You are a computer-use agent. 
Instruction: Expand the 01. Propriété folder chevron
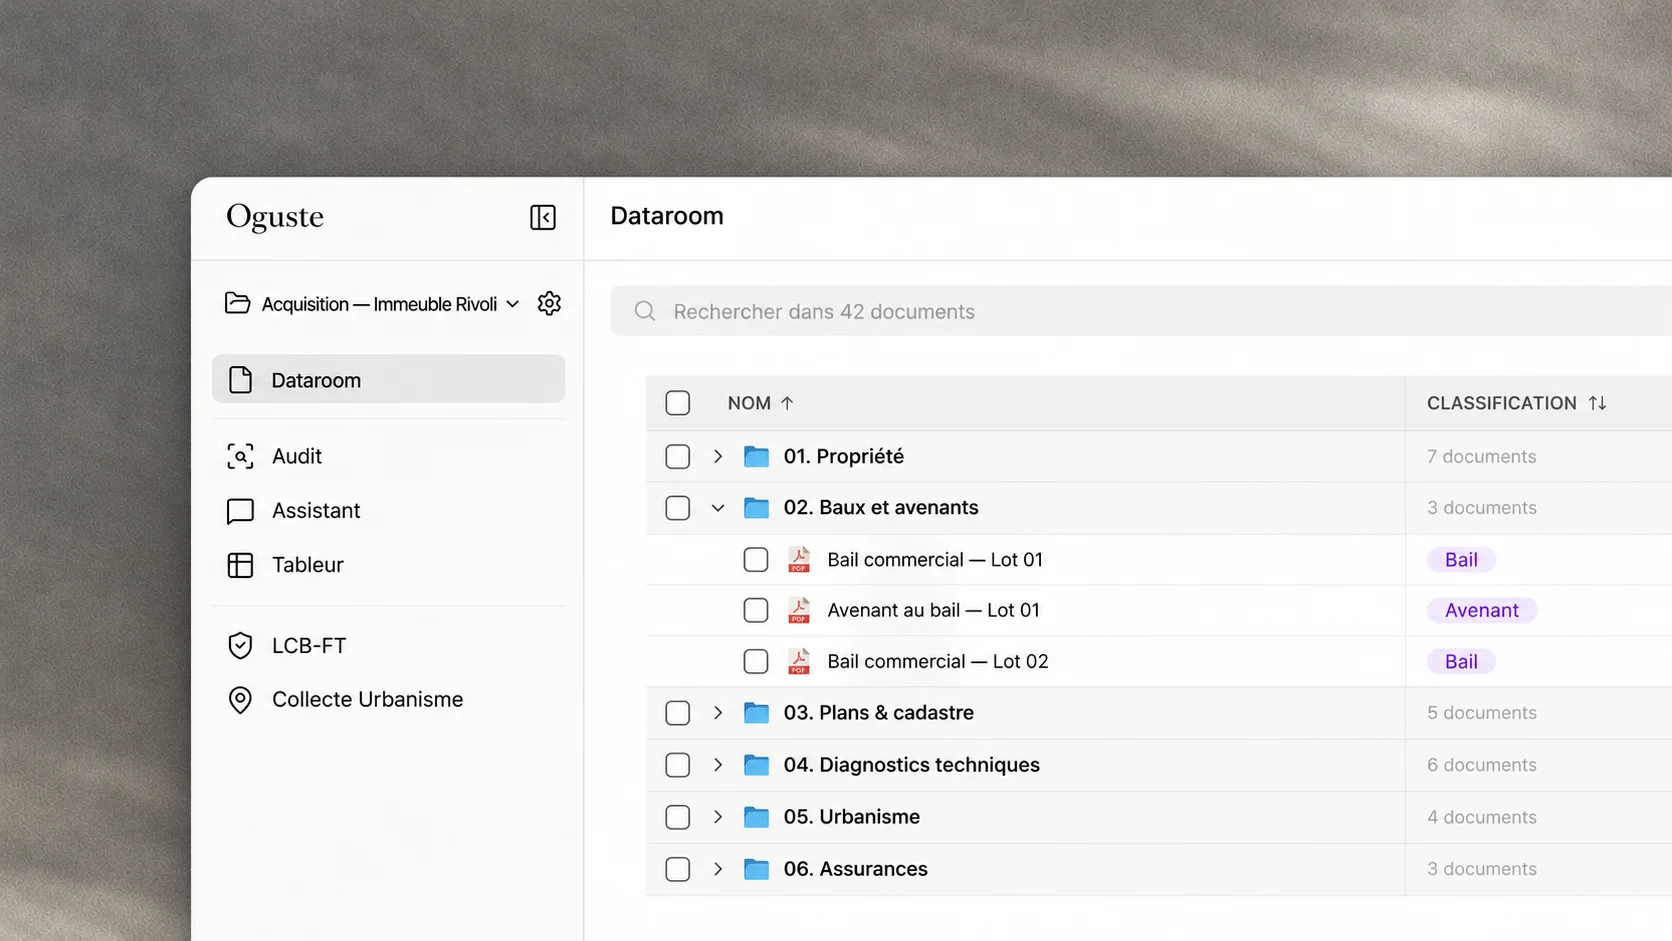pos(718,457)
